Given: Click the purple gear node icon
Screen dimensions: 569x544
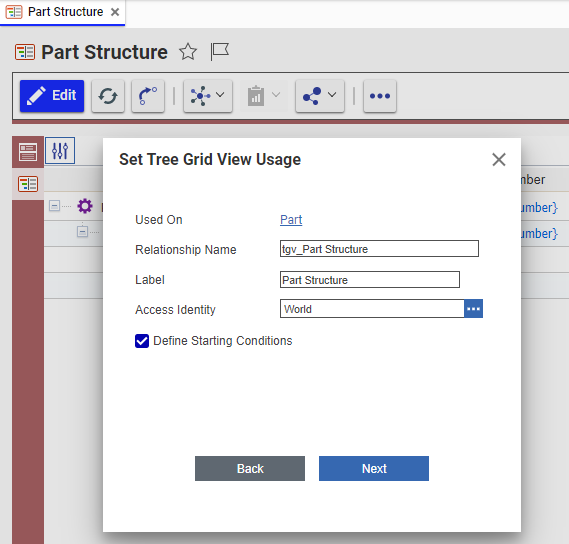Looking at the screenshot, I should point(85,206).
